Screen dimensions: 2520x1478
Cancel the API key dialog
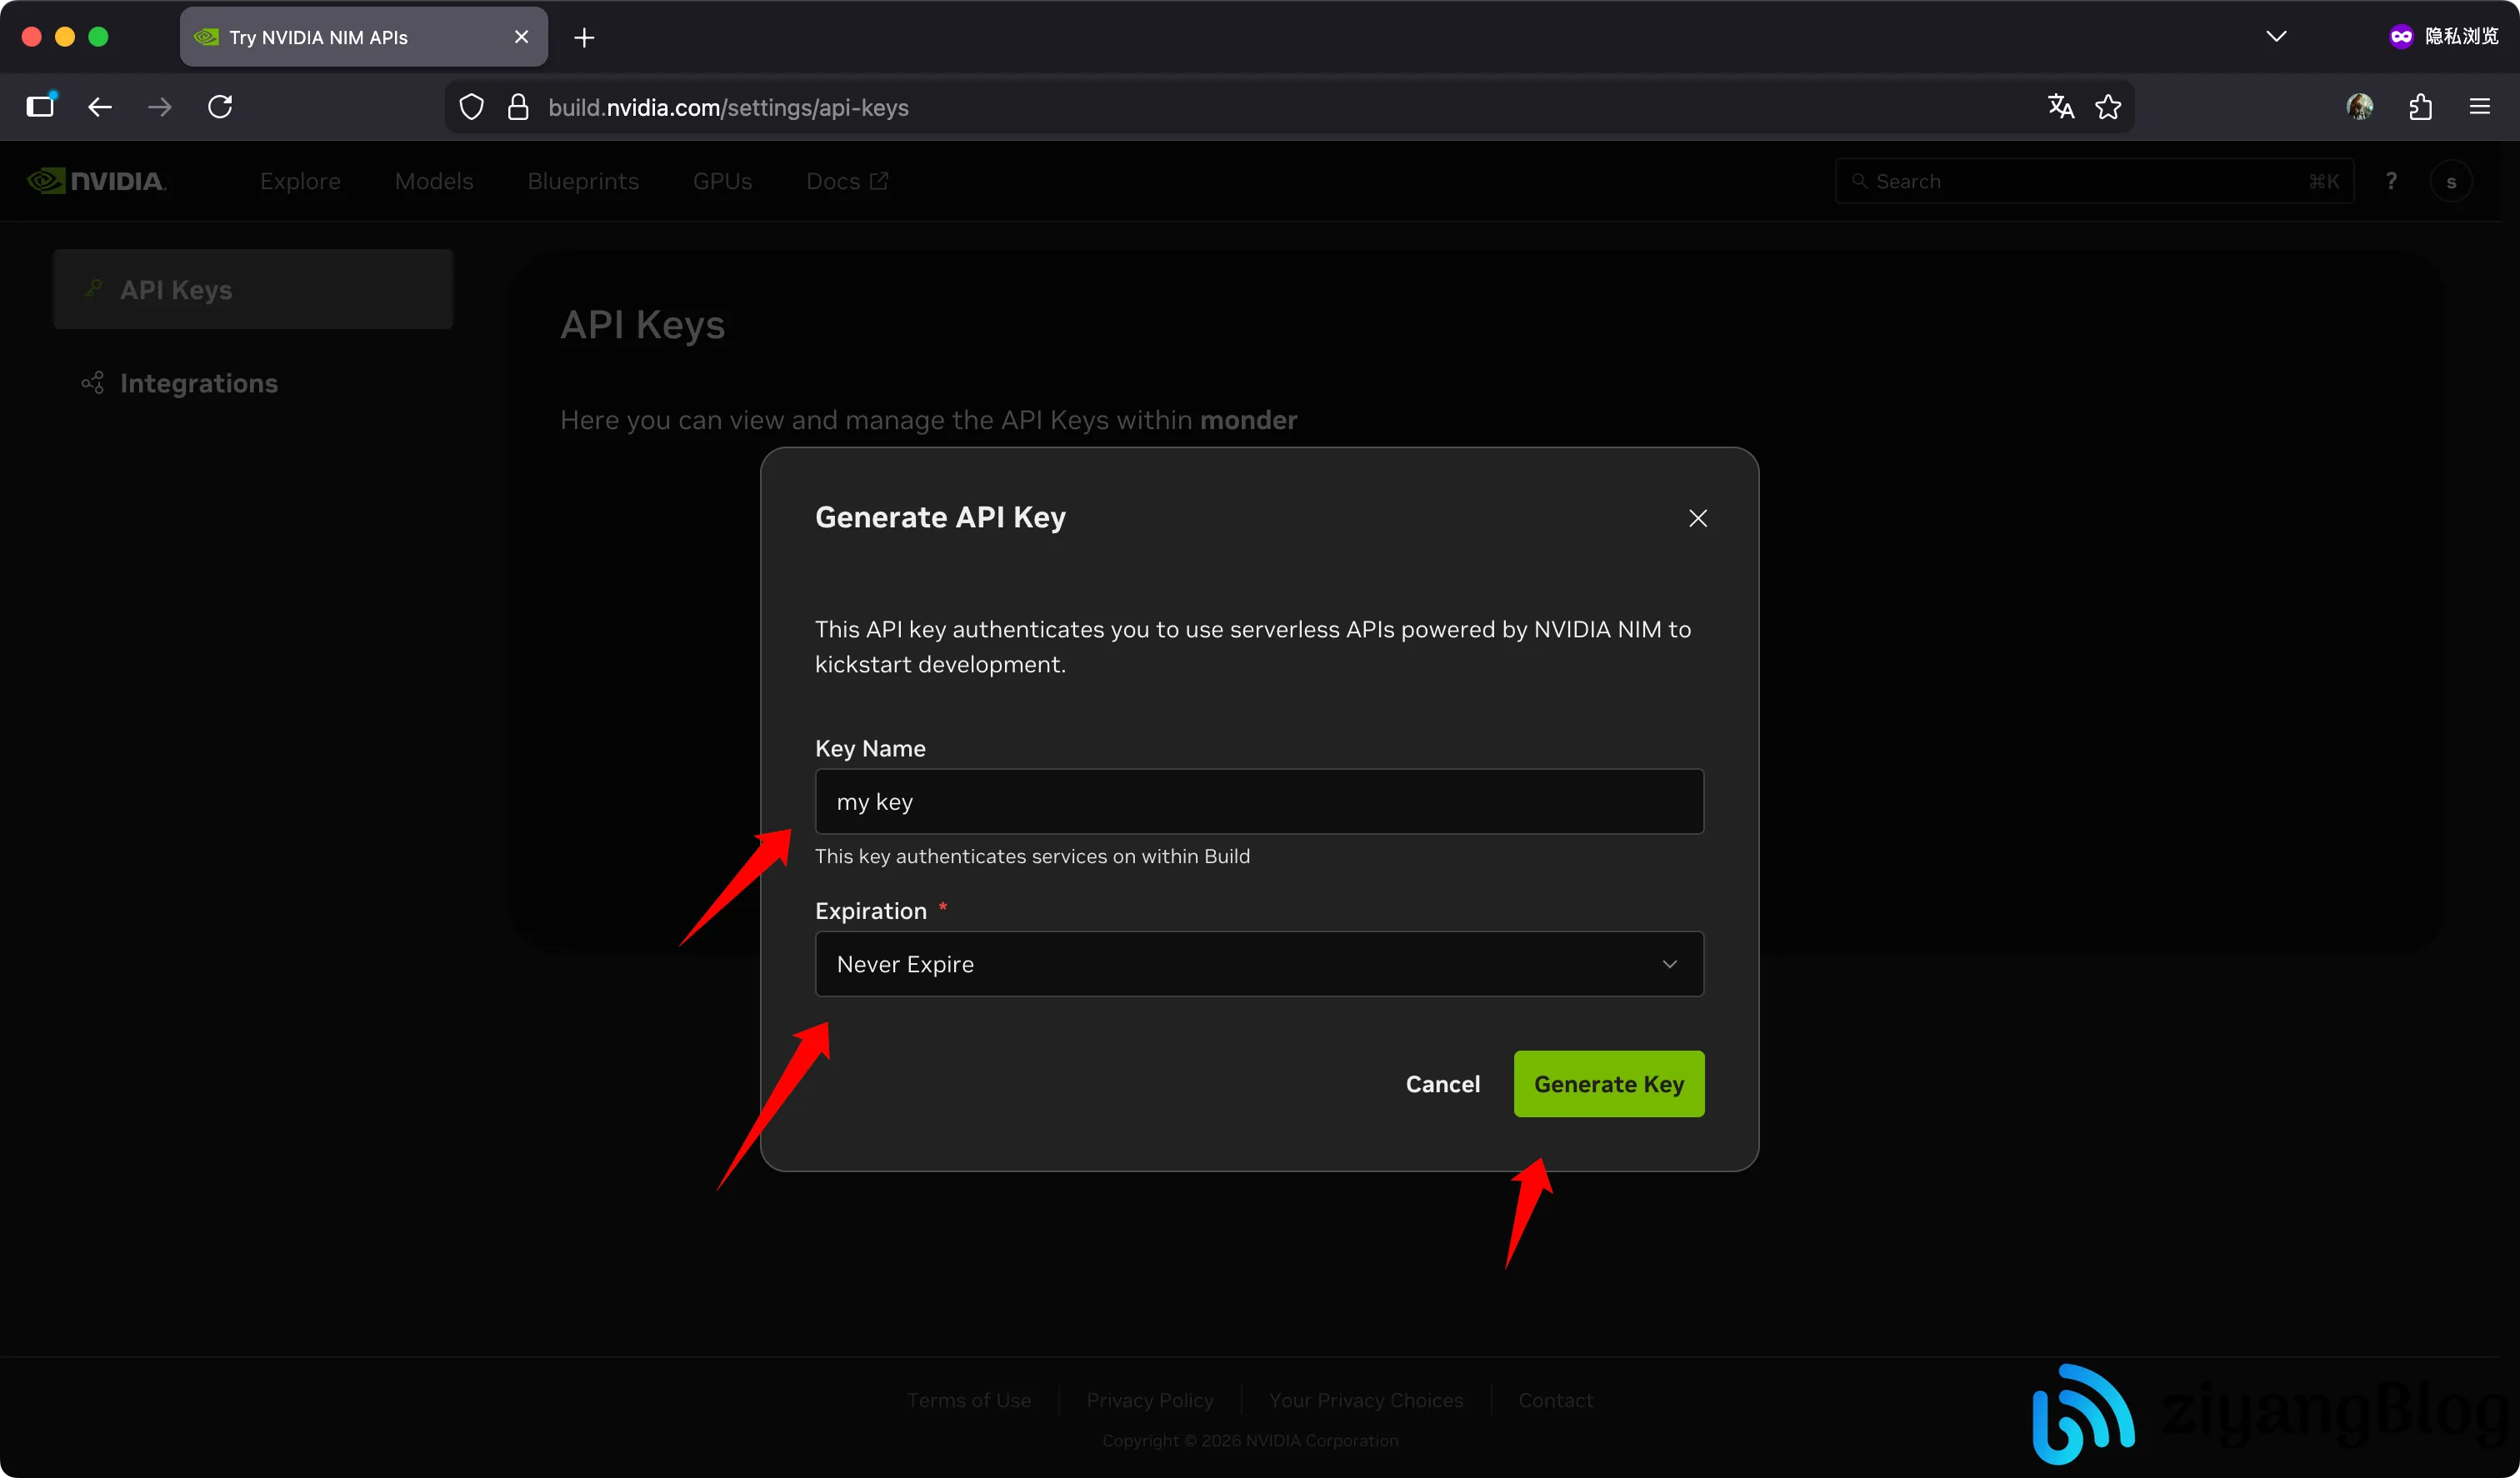pyautogui.click(x=1442, y=1084)
